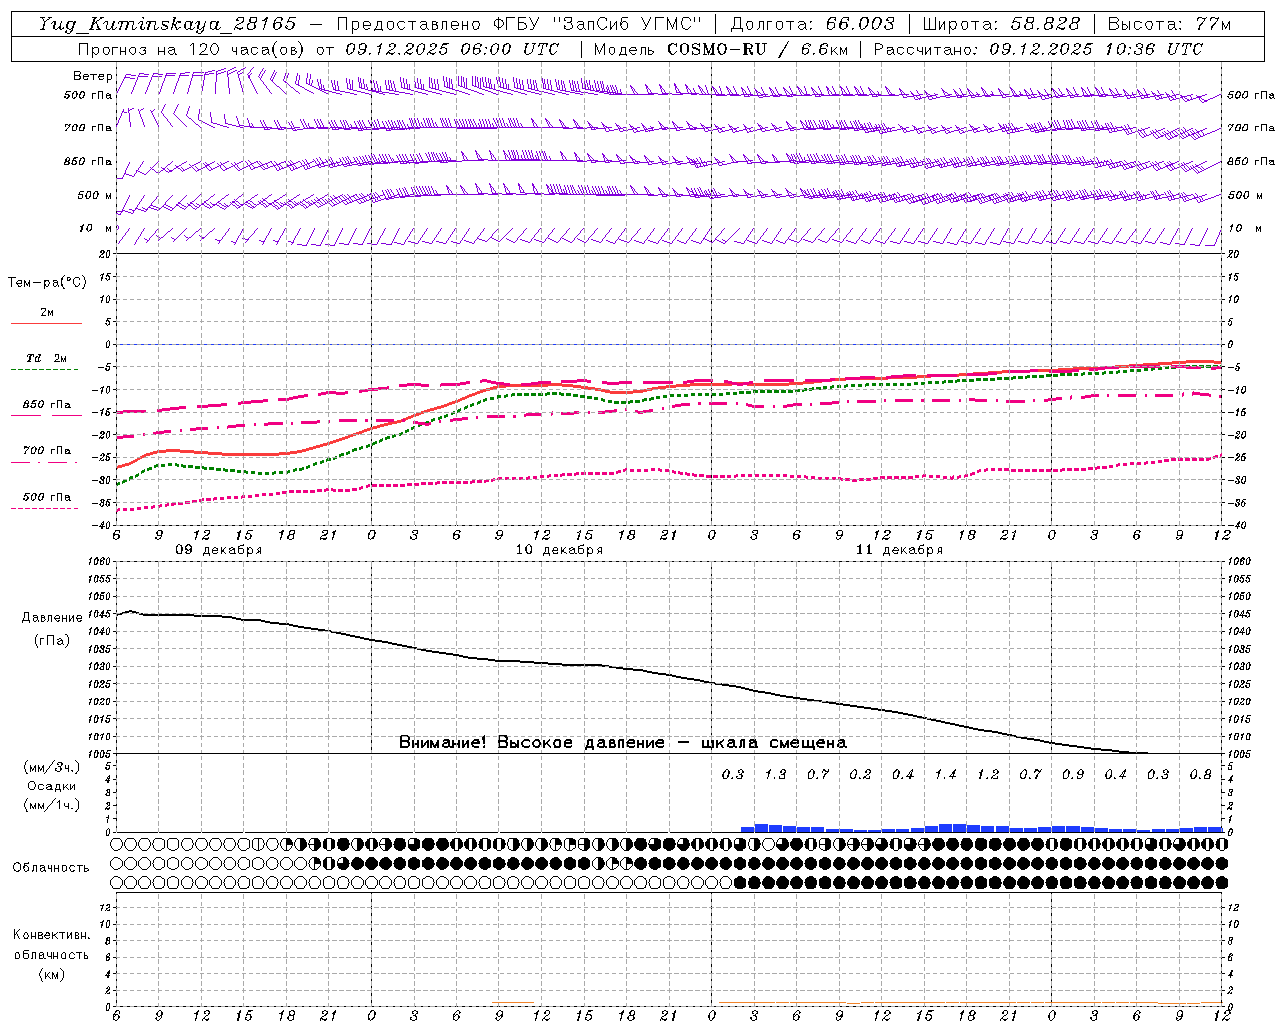
Task: Select the 'Осадки' precipitation label
Action: tap(52, 786)
